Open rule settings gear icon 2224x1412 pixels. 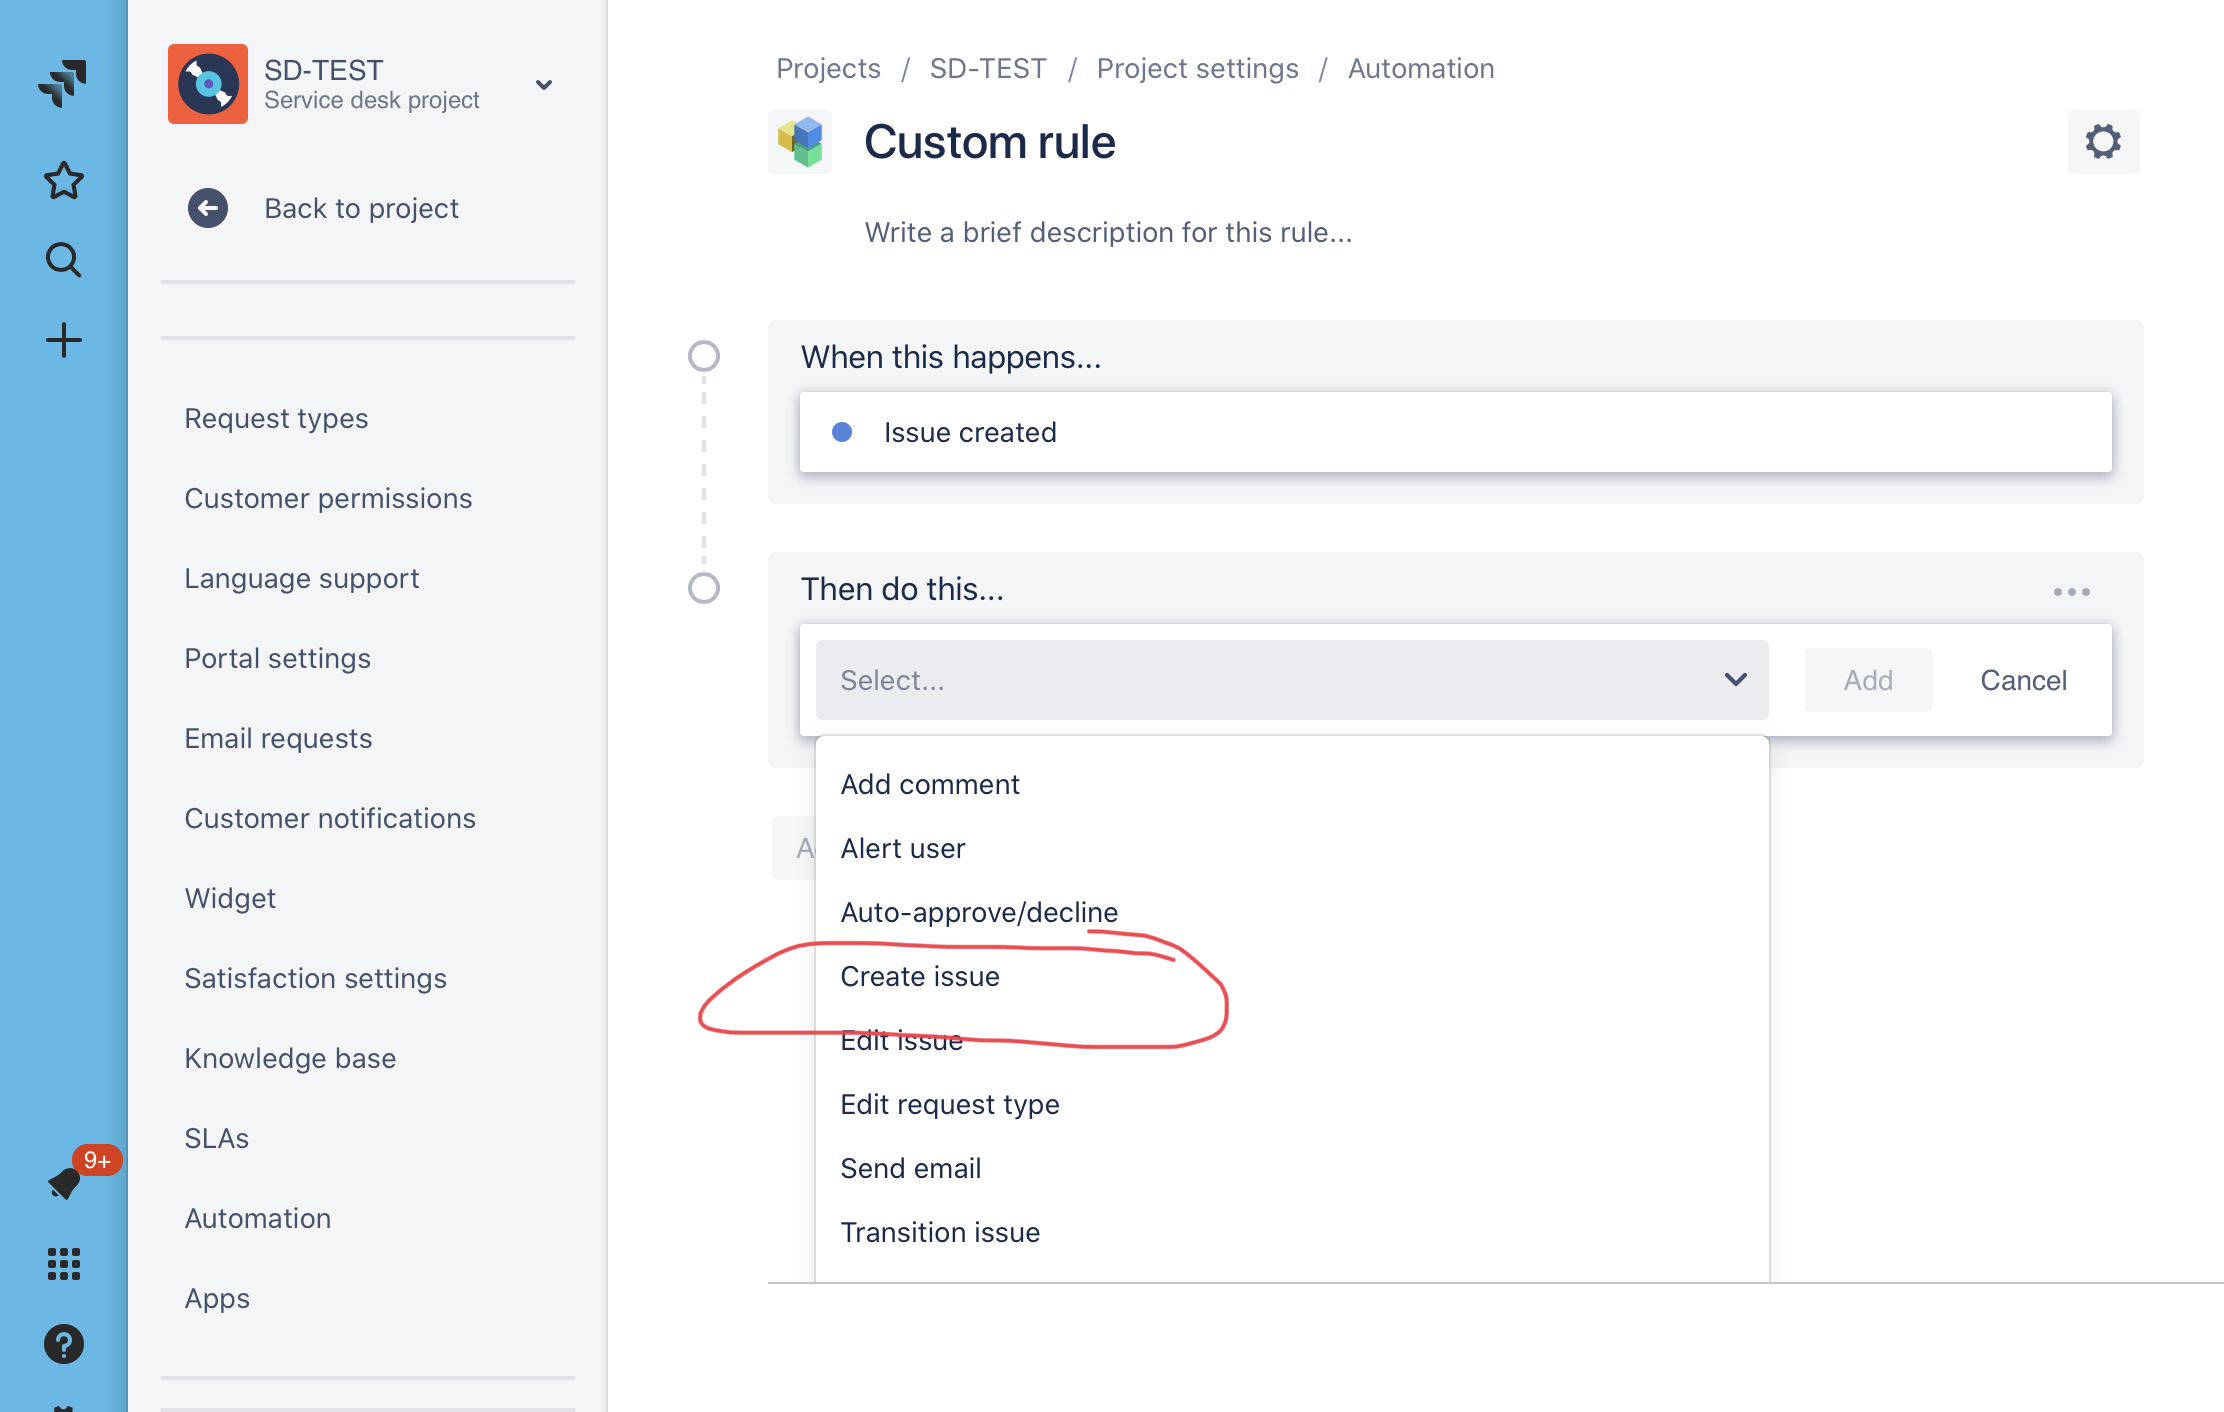2103,142
